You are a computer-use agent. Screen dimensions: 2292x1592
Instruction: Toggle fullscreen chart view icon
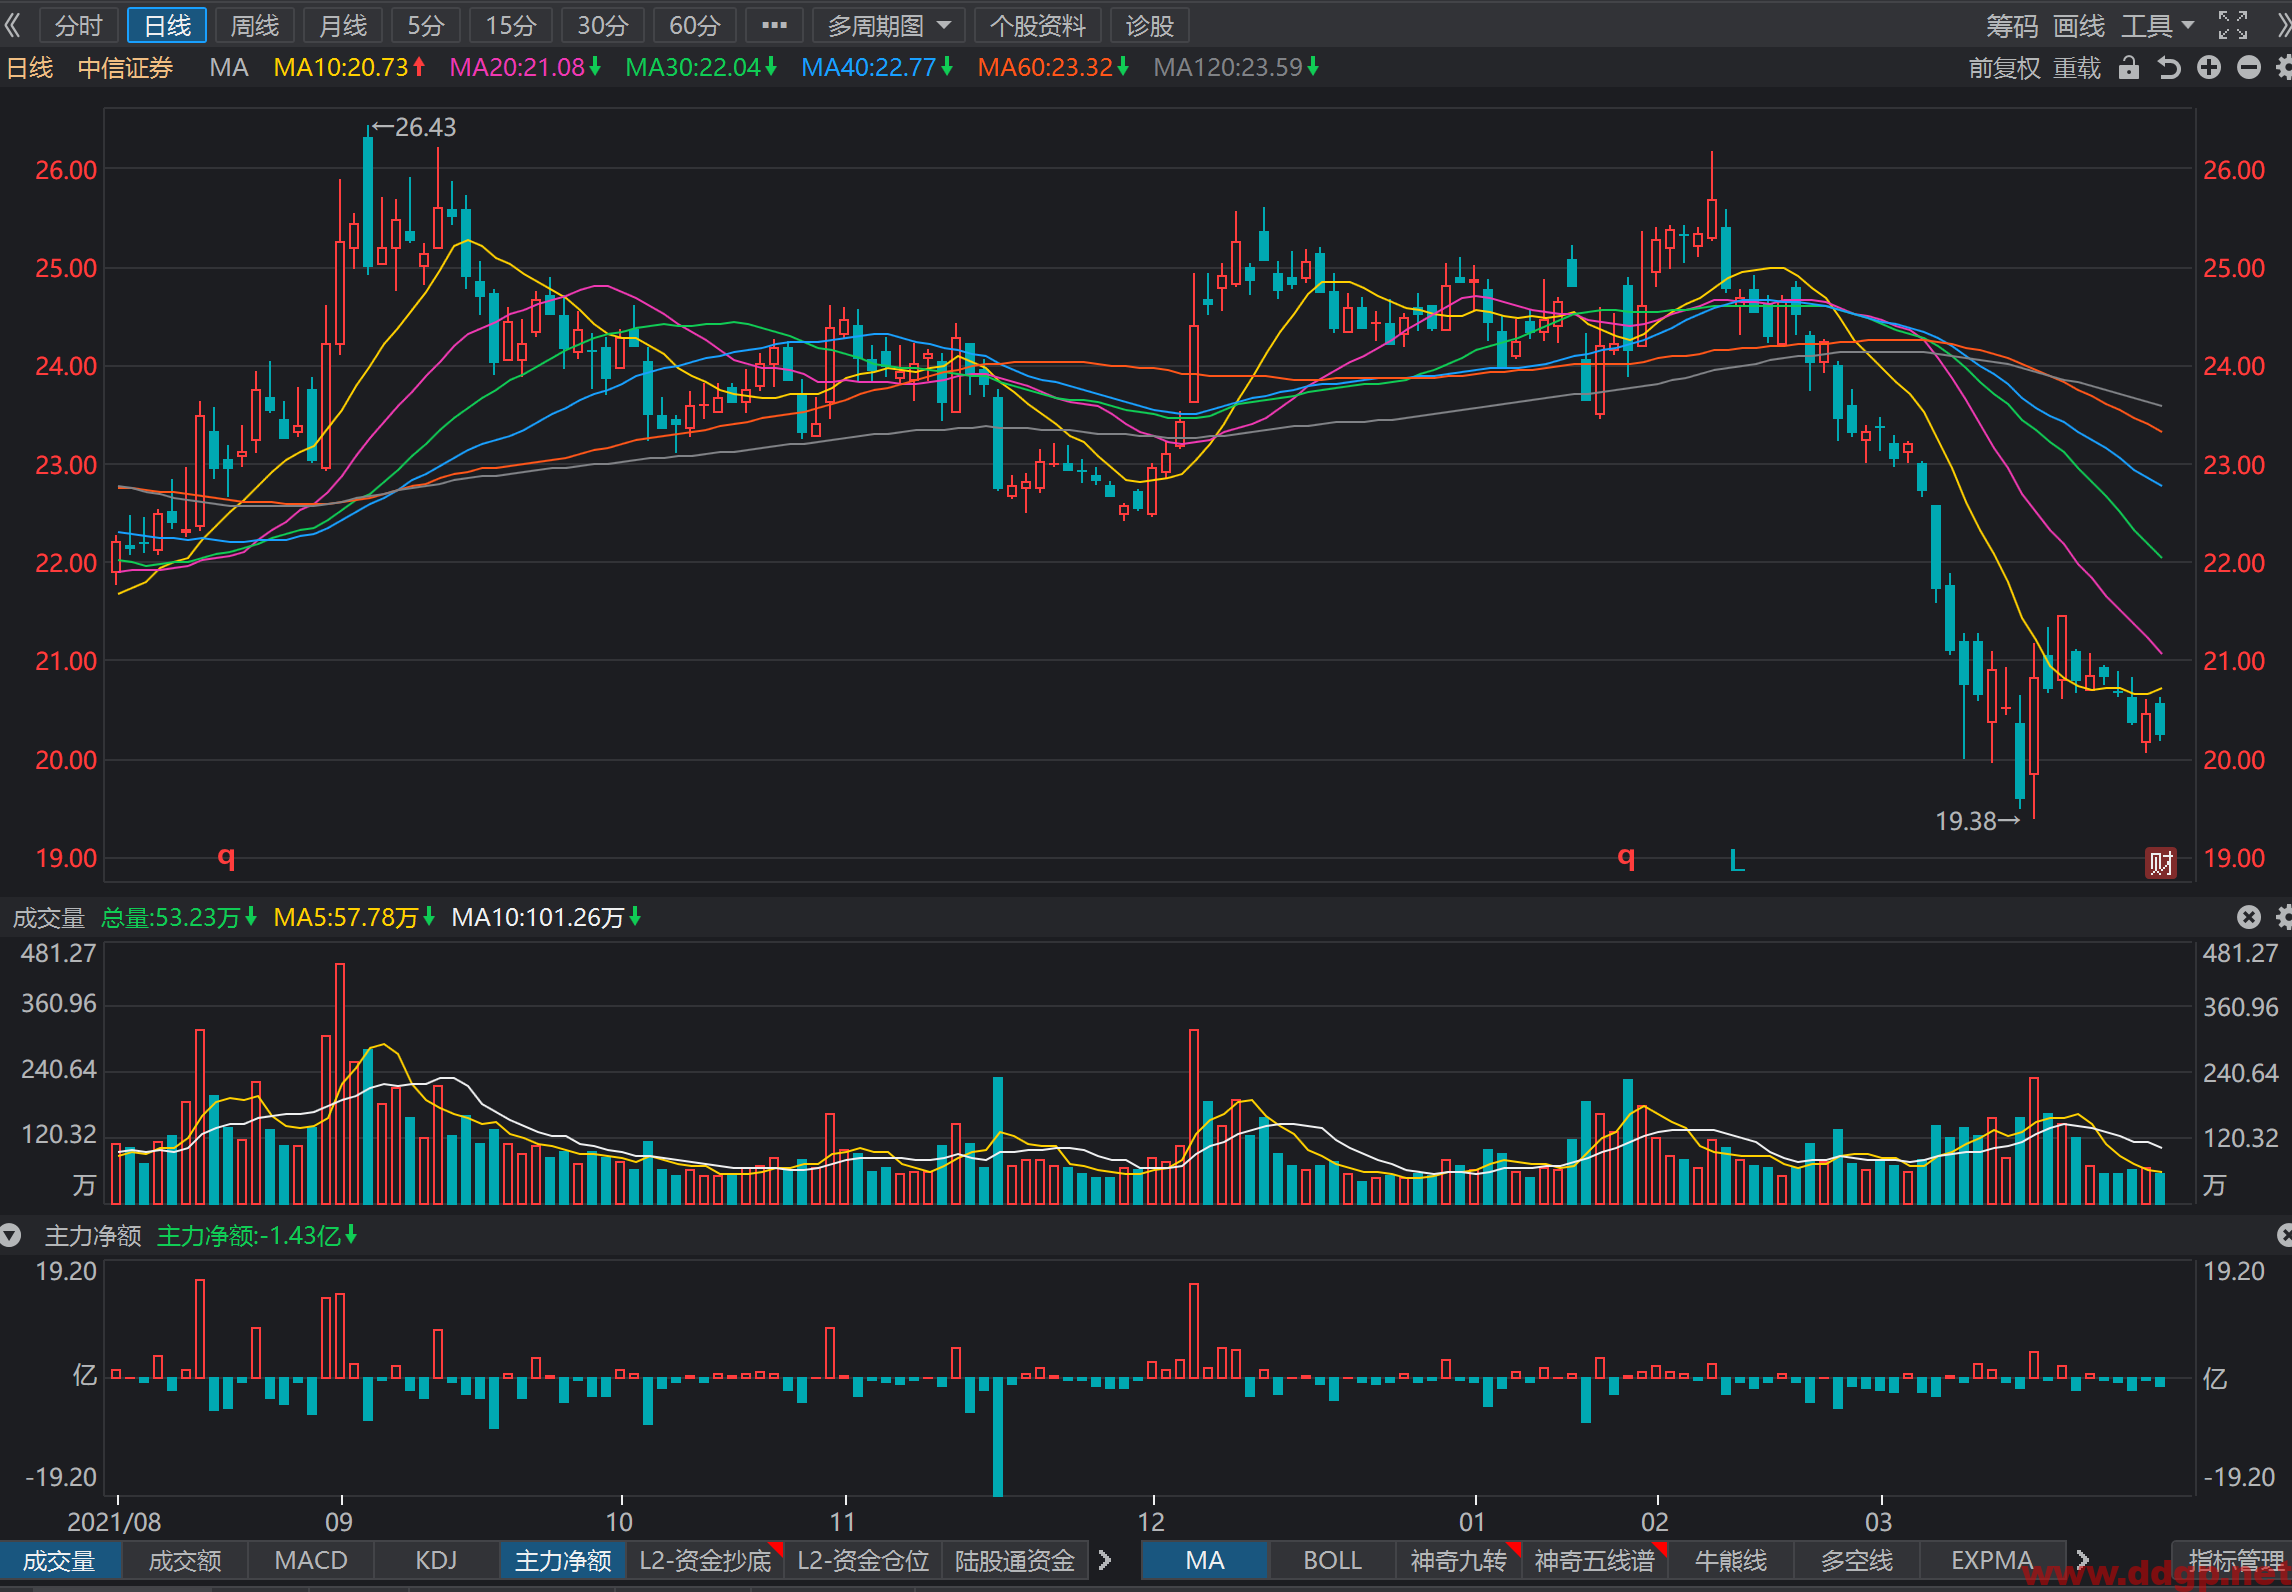tap(2233, 25)
